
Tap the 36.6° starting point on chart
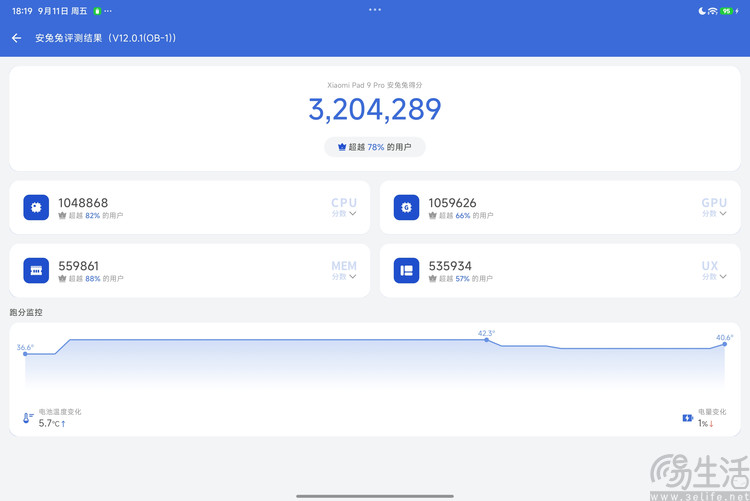point(25,354)
